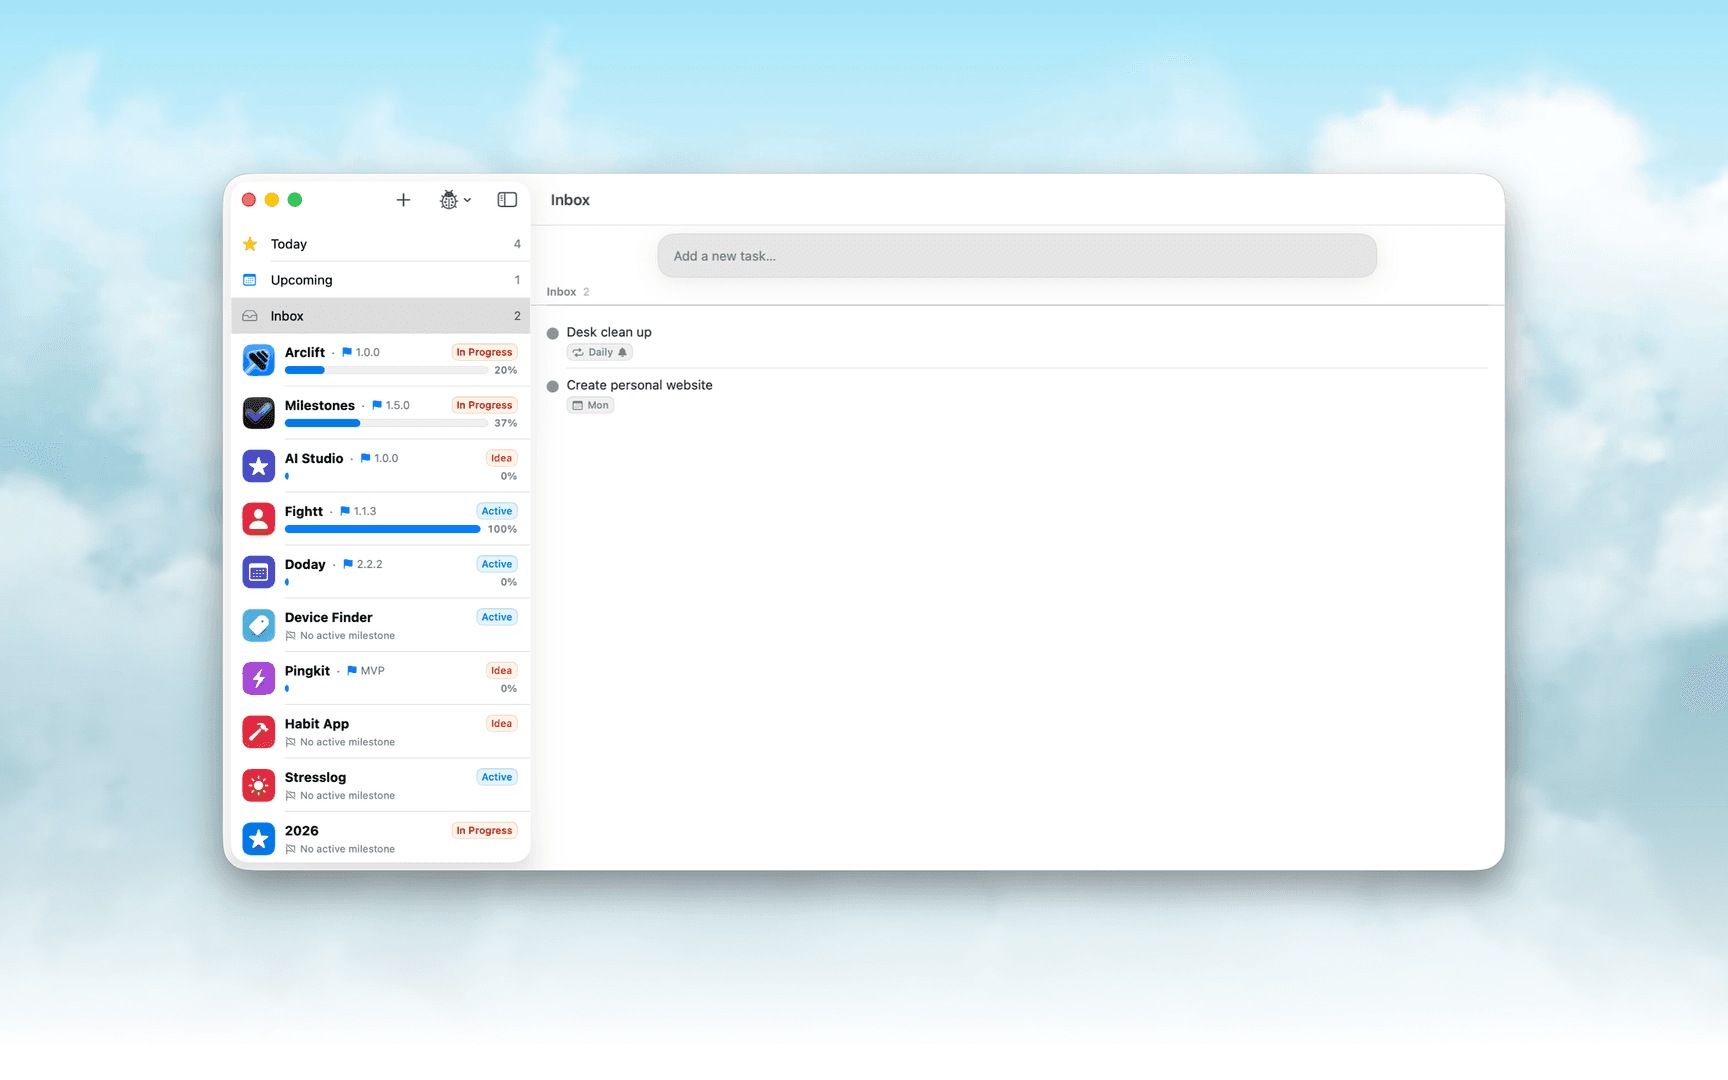This screenshot has height=1080, width=1728.
Task: Click the plus icon to add new item
Action: [403, 200]
